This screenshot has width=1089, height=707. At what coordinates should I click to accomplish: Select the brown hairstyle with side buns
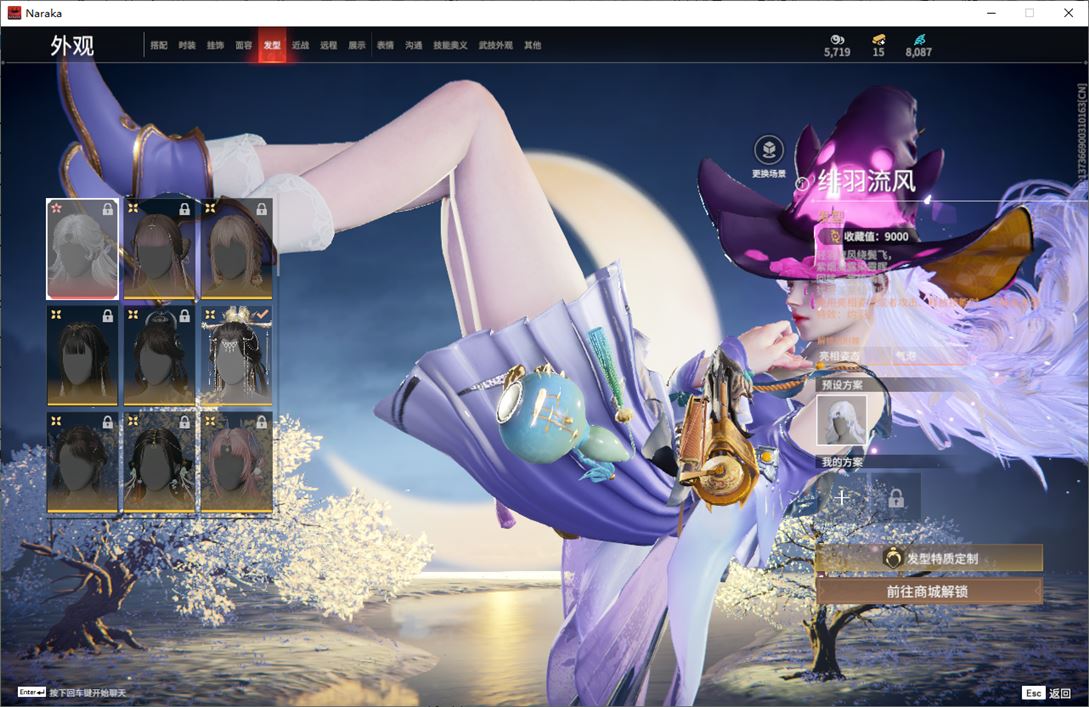point(159,249)
